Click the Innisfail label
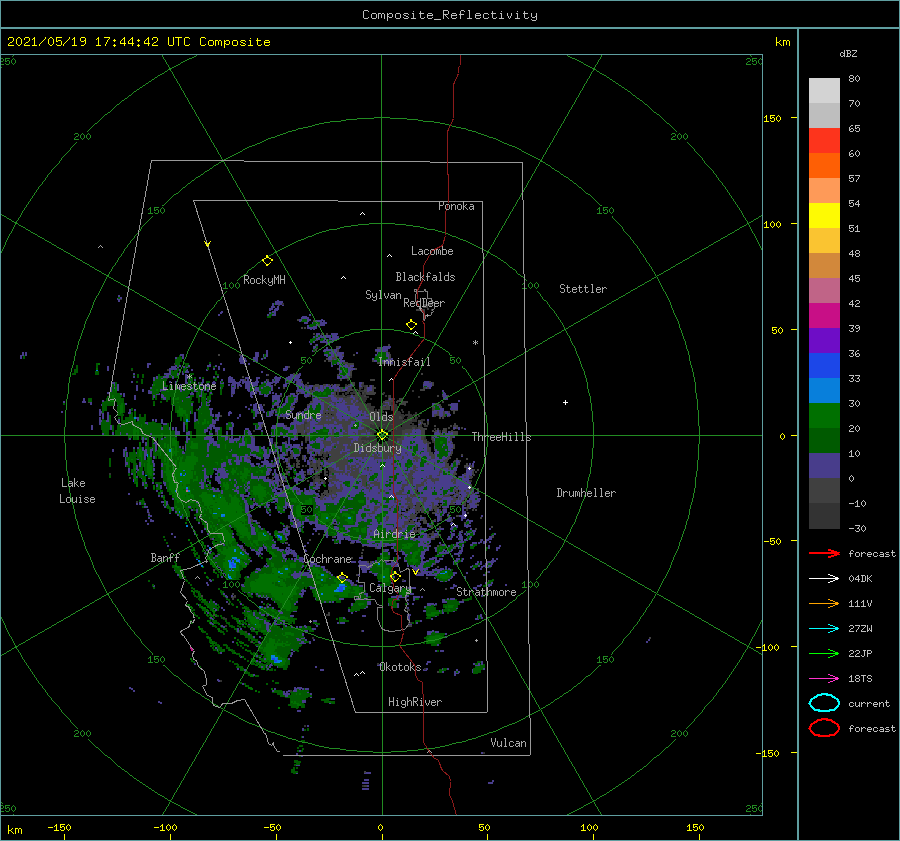This screenshot has height=841, width=900. 404,362
